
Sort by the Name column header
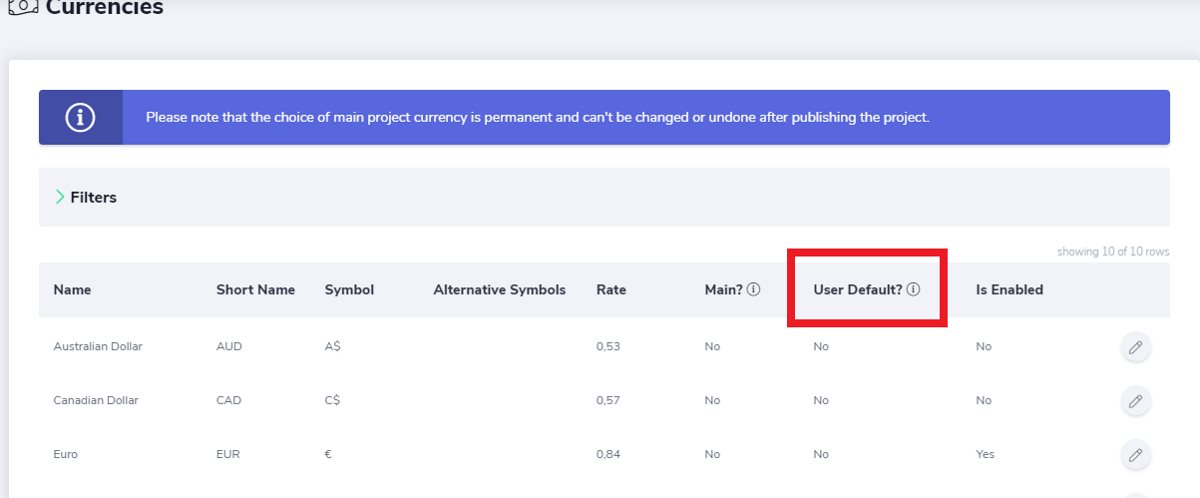(x=72, y=290)
